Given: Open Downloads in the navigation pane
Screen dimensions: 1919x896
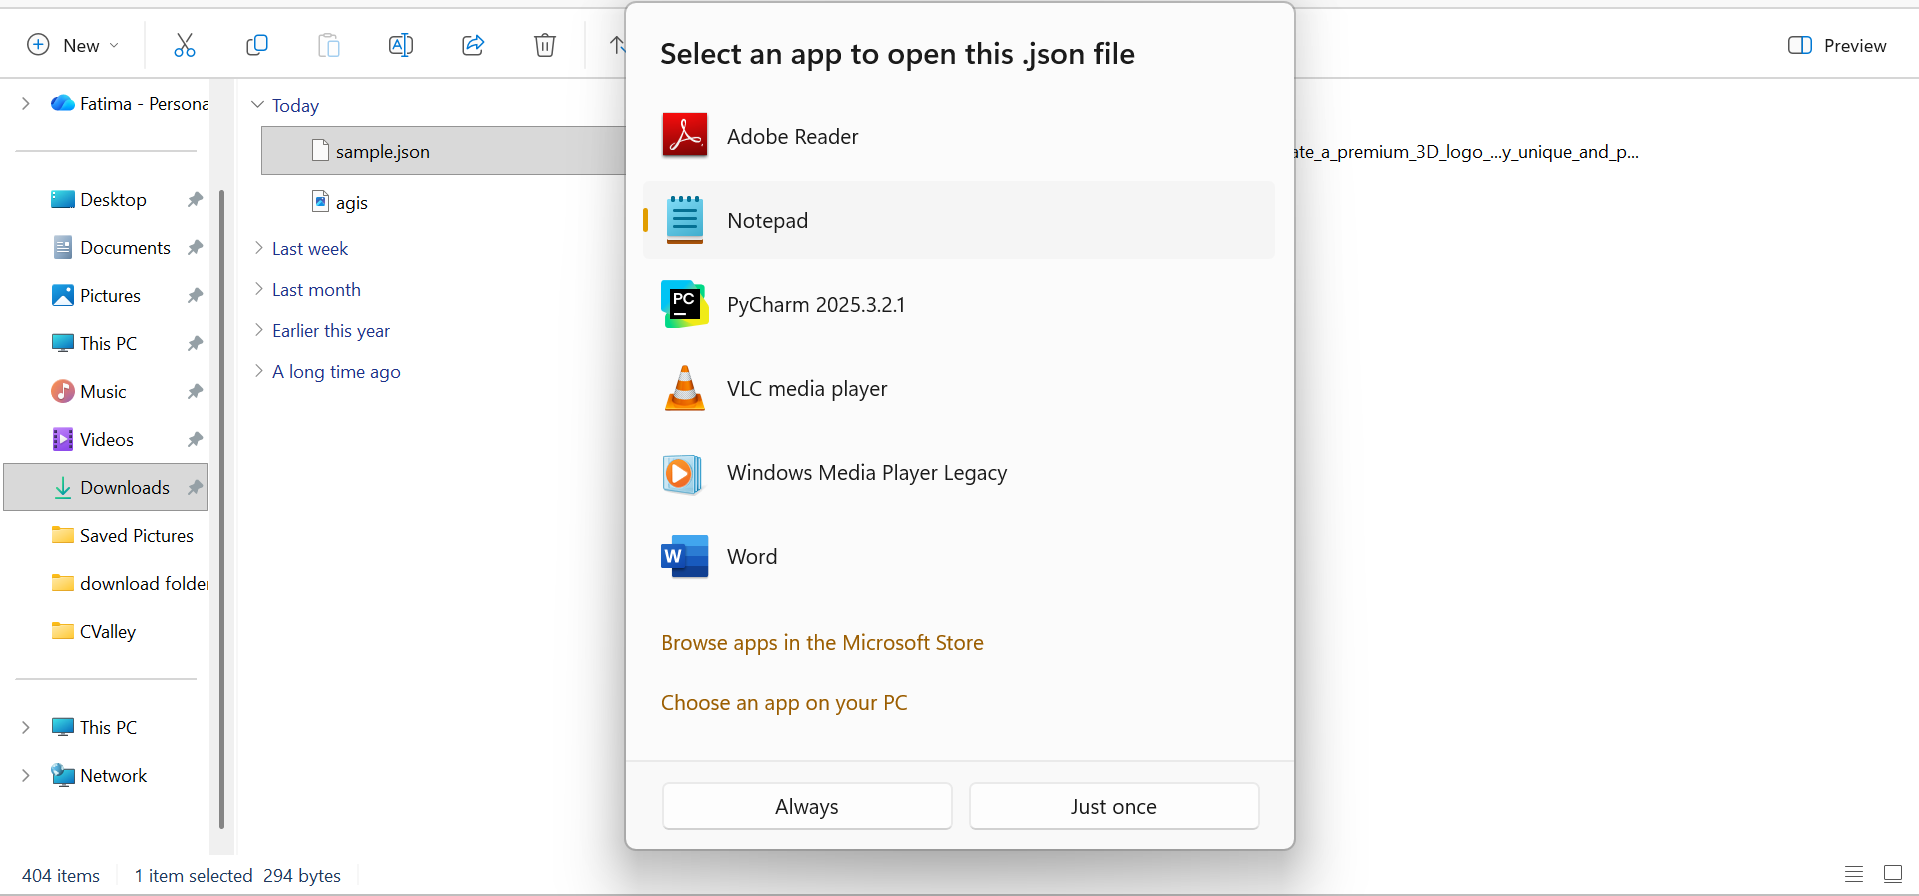Looking at the screenshot, I should pyautogui.click(x=106, y=487).
